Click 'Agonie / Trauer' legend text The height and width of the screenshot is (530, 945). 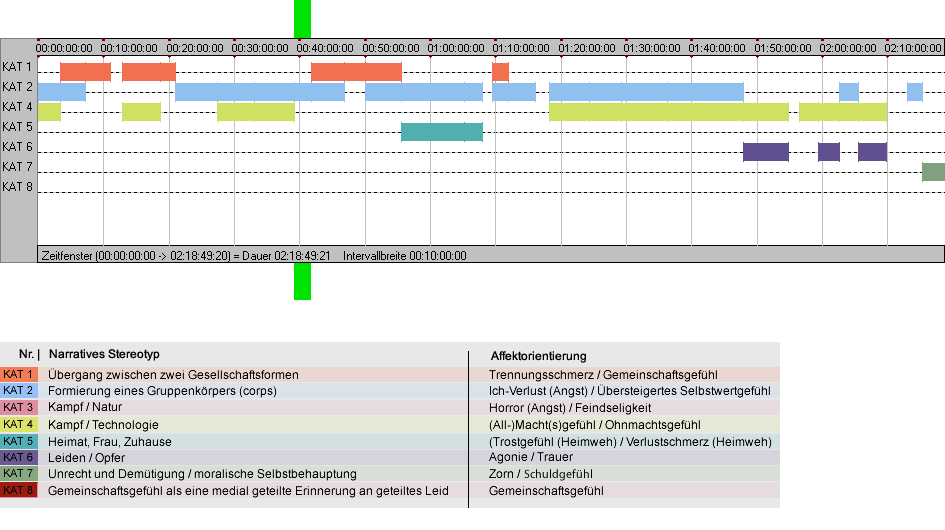(x=531, y=457)
